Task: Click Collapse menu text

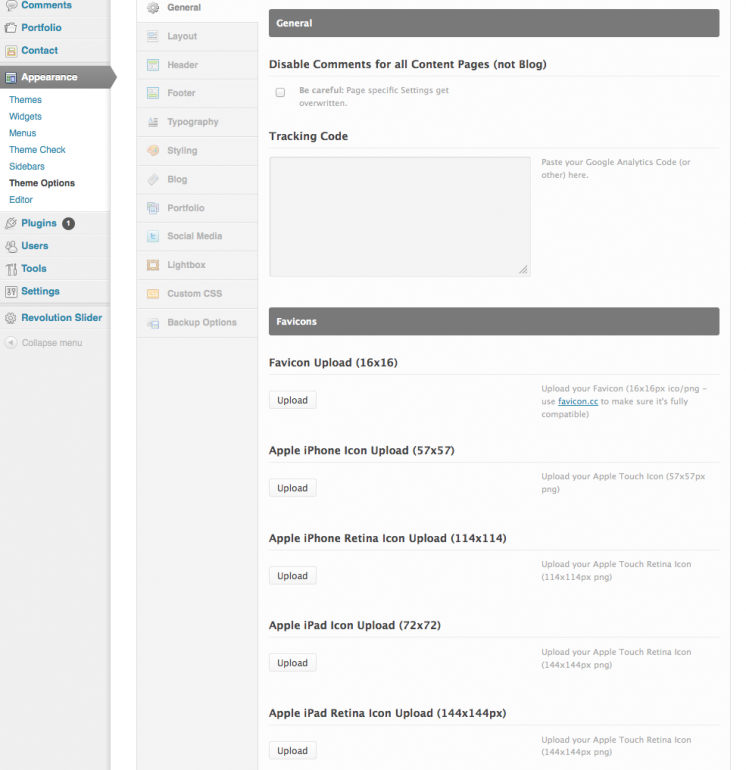Action: tap(52, 343)
